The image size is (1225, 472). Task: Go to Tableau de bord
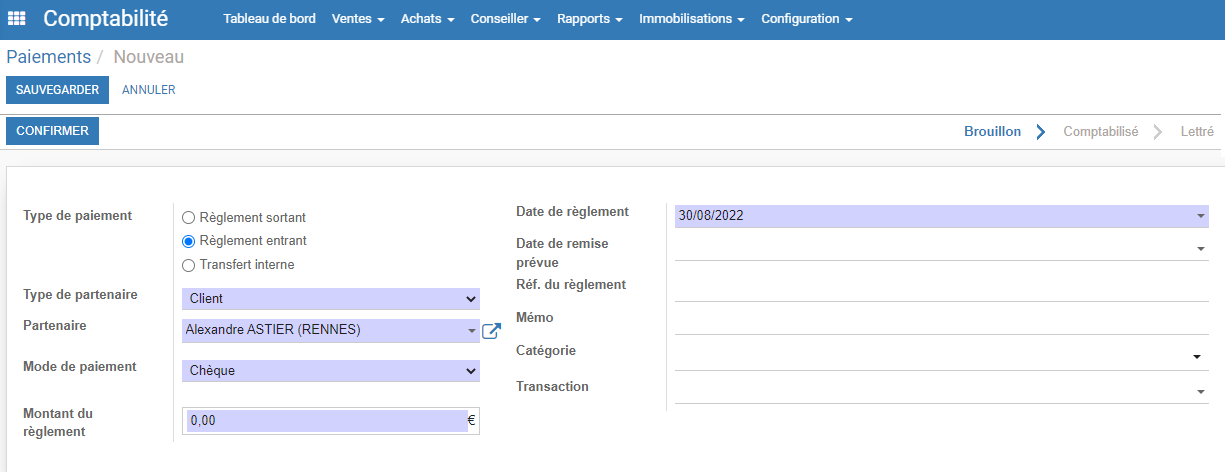[x=269, y=19]
